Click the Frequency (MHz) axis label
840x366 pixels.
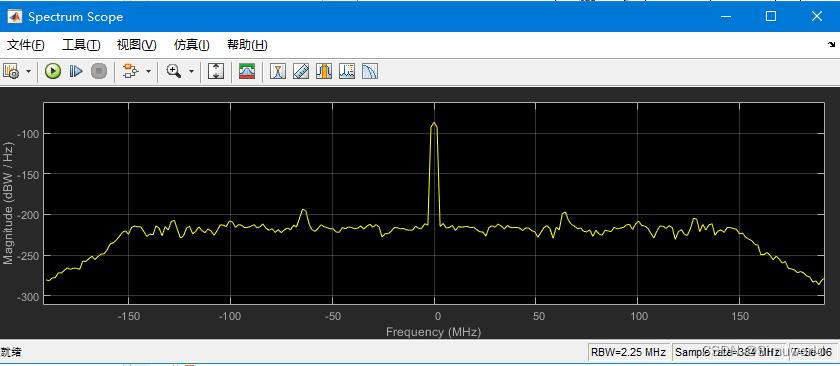[433, 332]
